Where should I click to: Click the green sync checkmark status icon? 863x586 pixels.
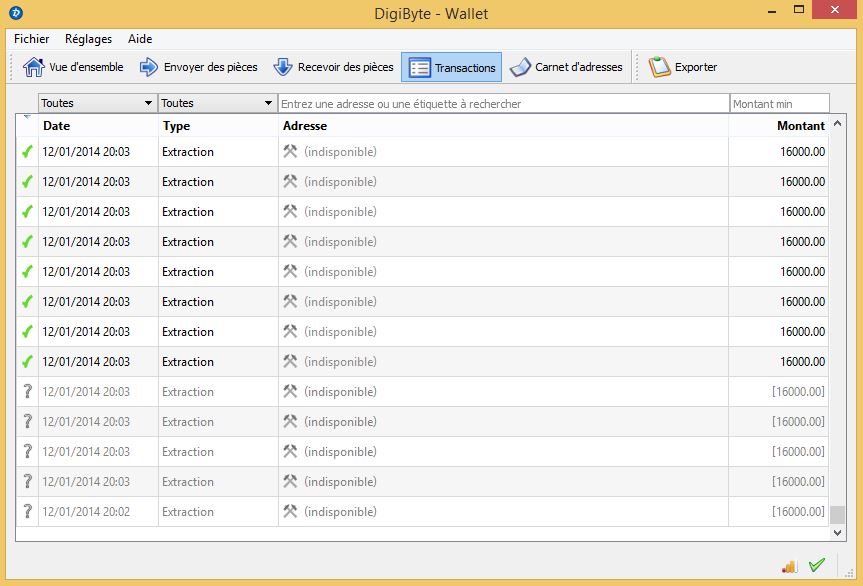point(817,565)
